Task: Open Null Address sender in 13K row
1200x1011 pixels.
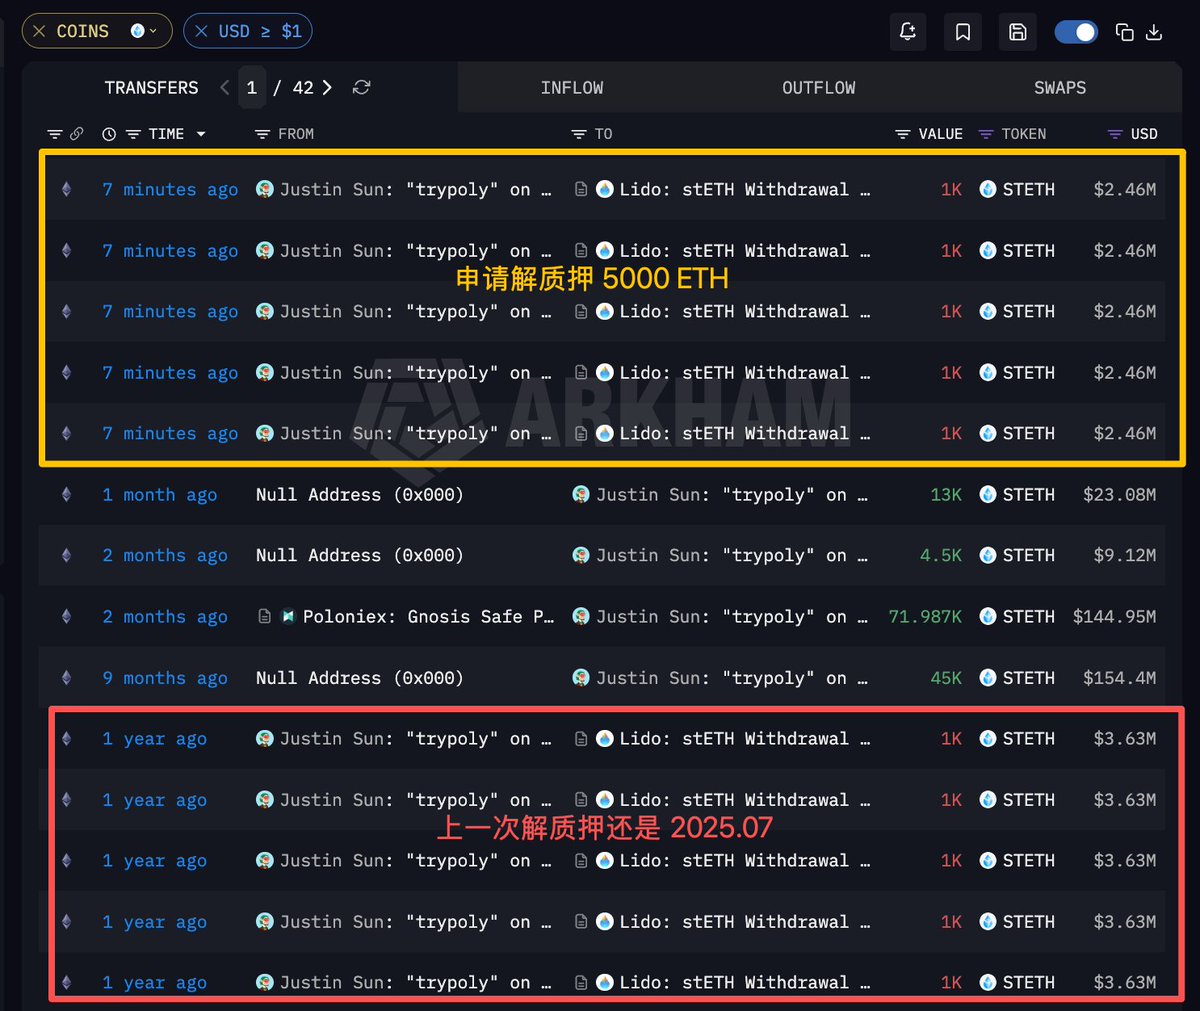Action: pos(360,495)
